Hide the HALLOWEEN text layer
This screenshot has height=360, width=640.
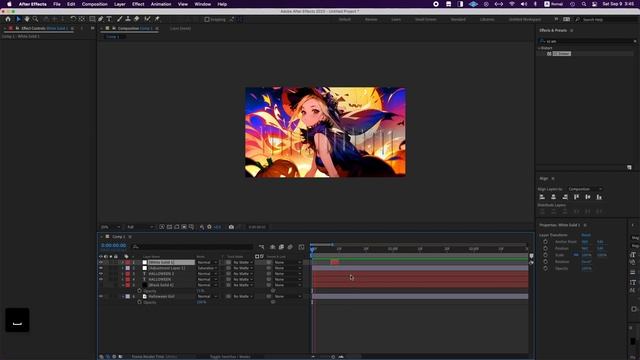coord(101,280)
